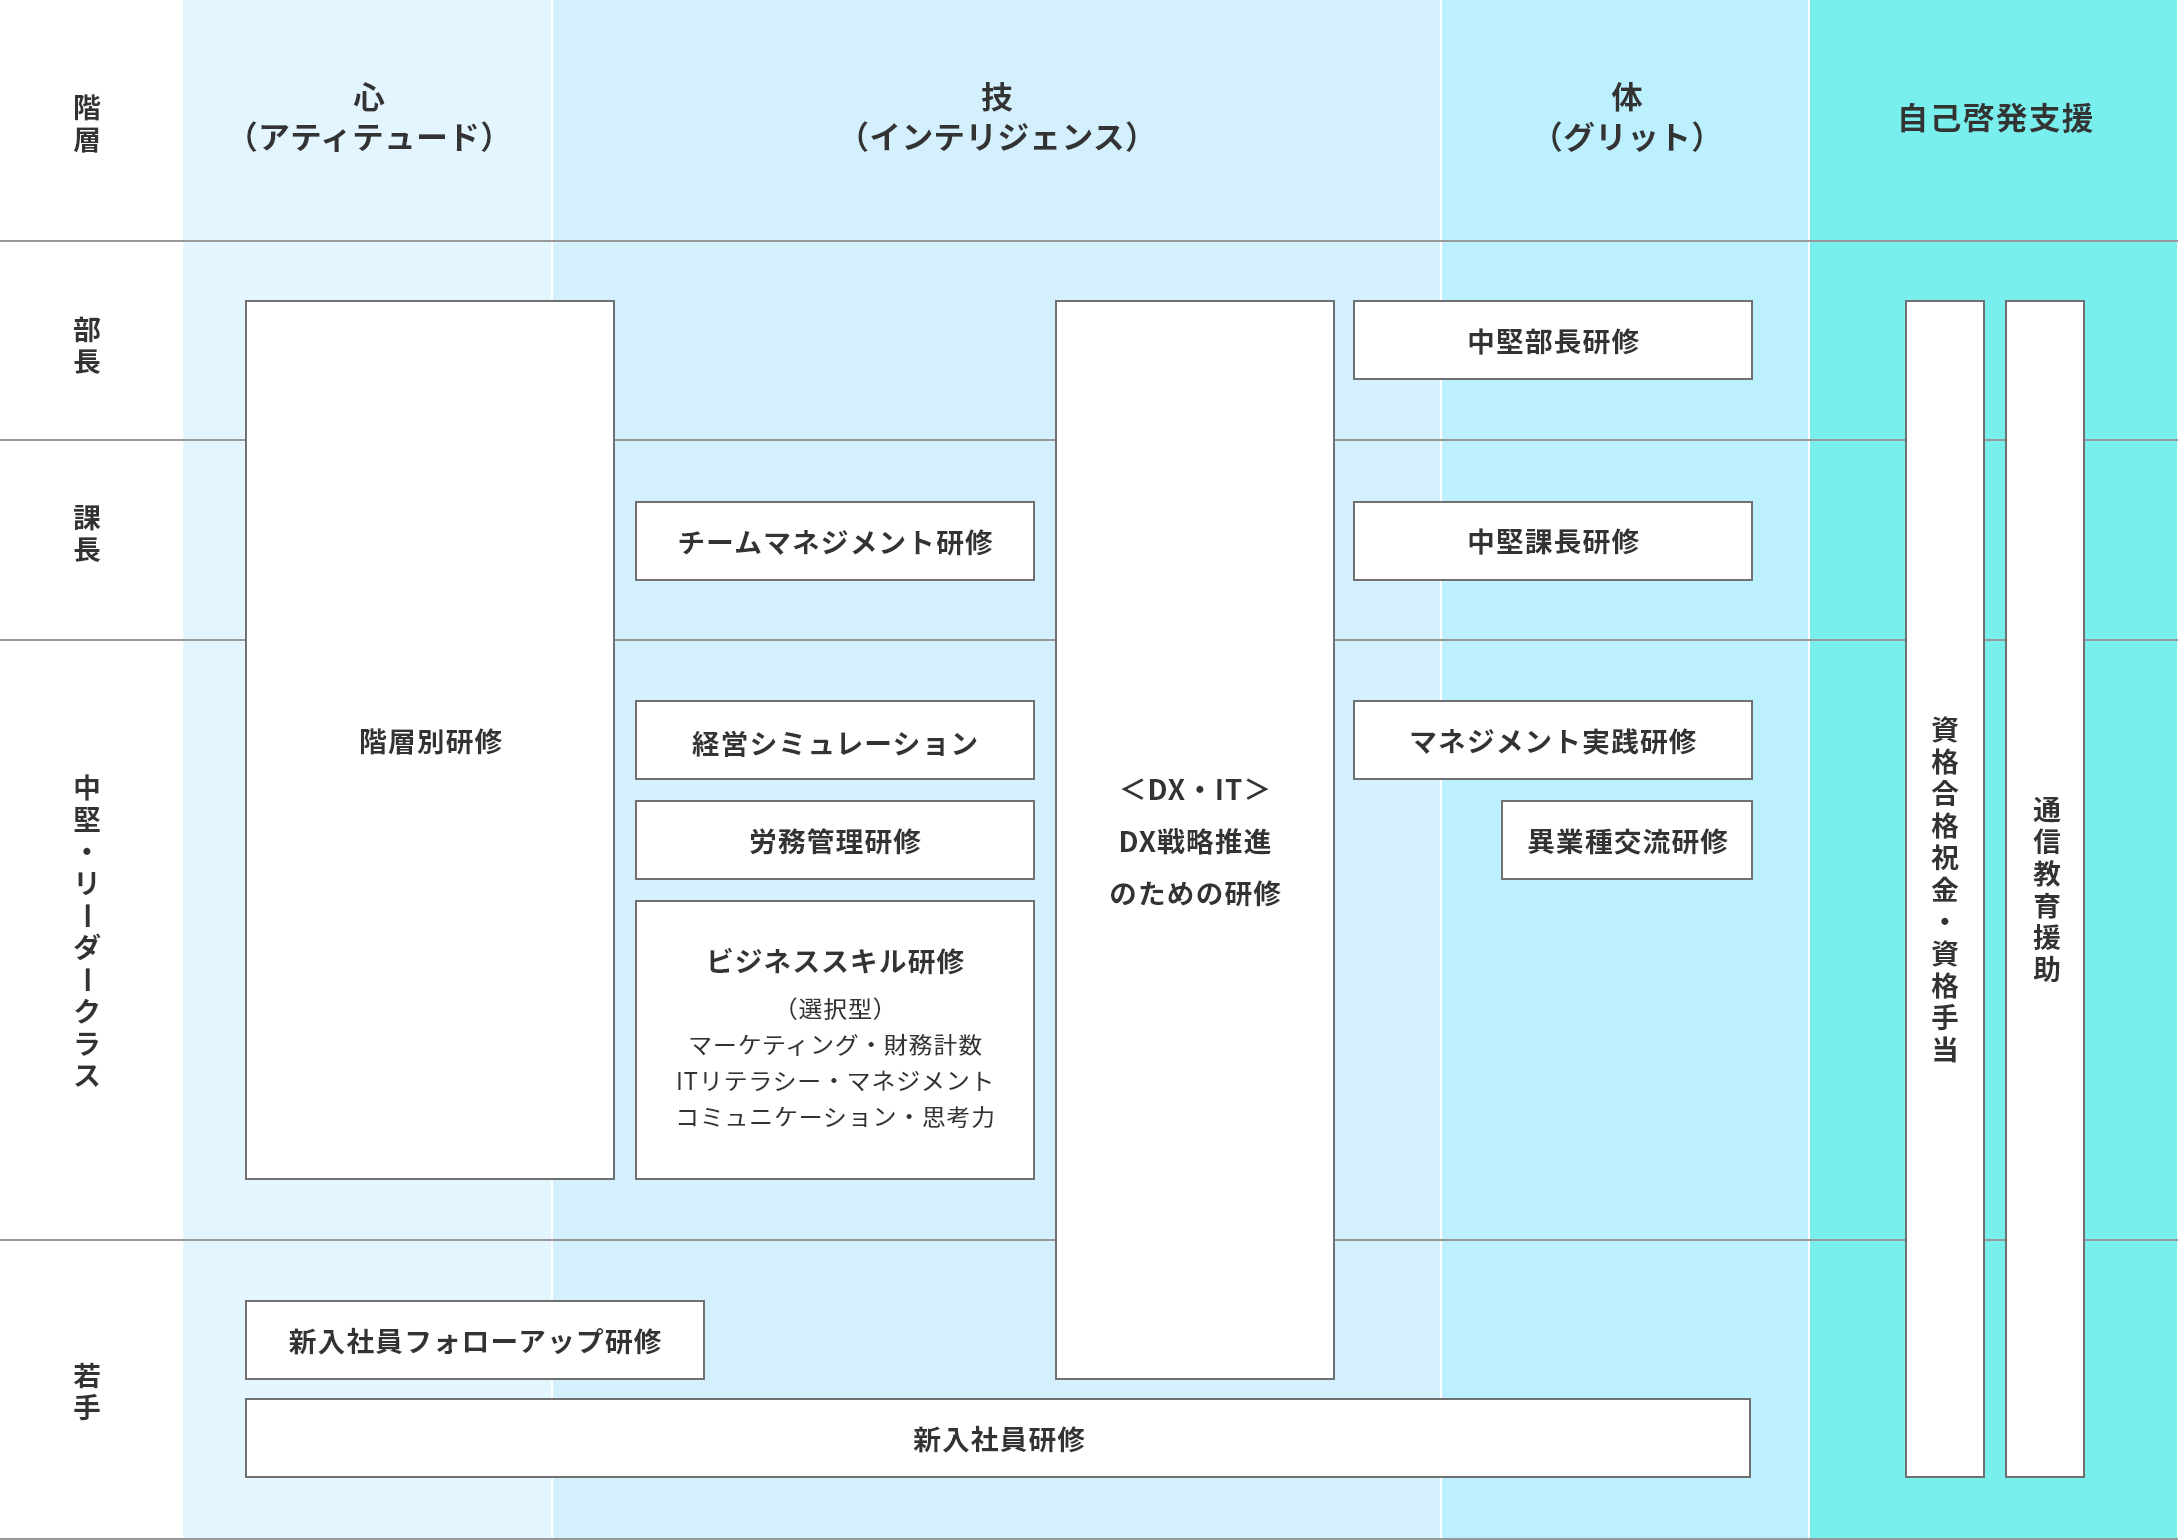Viewport: 2178px width, 1540px height.
Task: Select the 通信教育援助 vertical box
Action: coord(2045,888)
